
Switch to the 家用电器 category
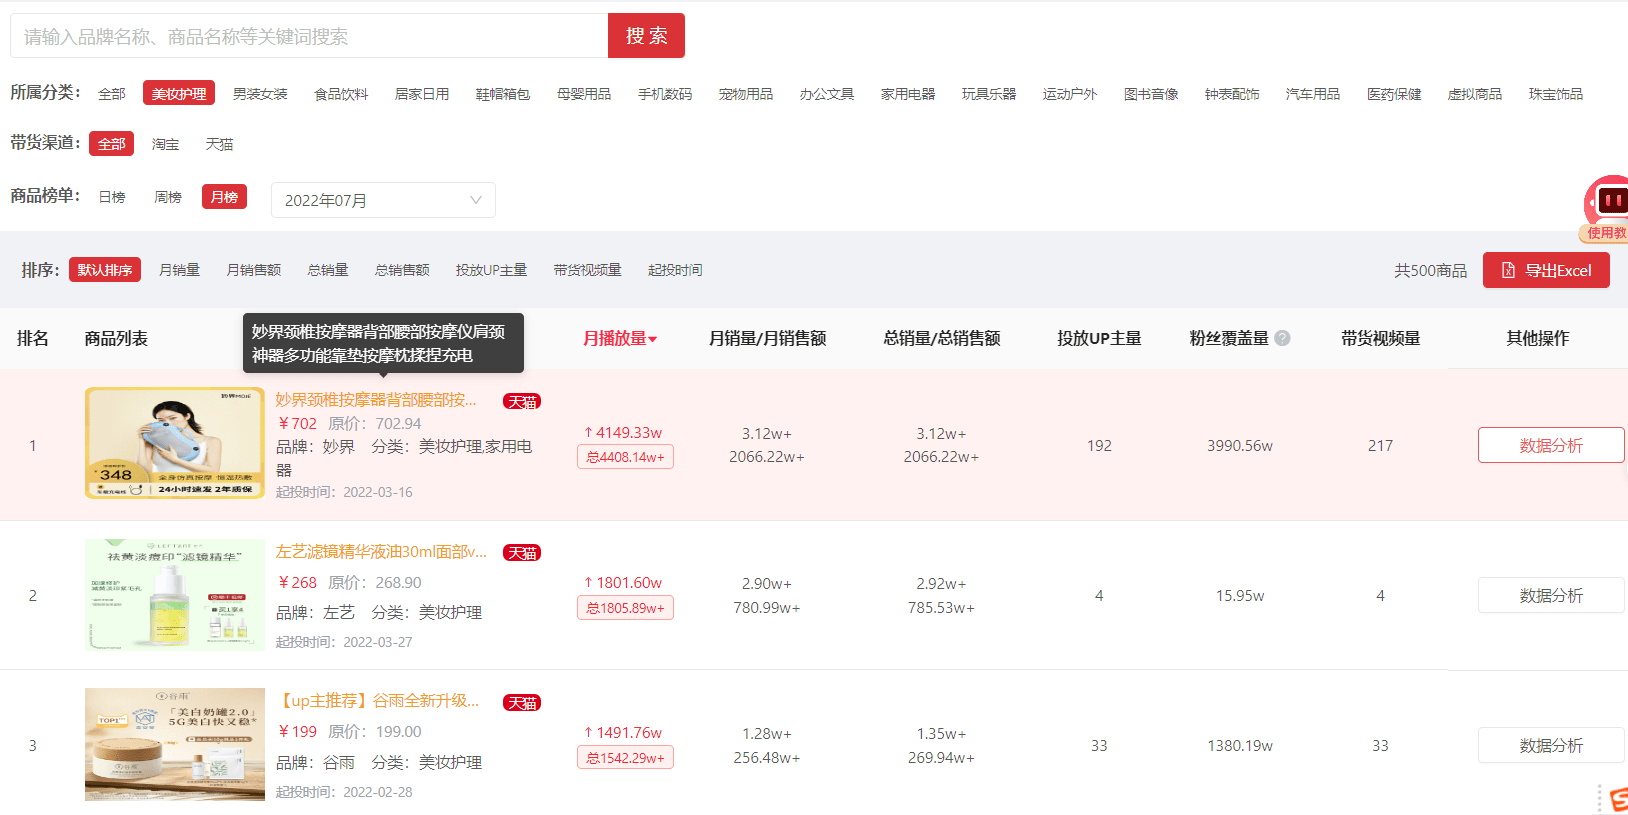(908, 94)
